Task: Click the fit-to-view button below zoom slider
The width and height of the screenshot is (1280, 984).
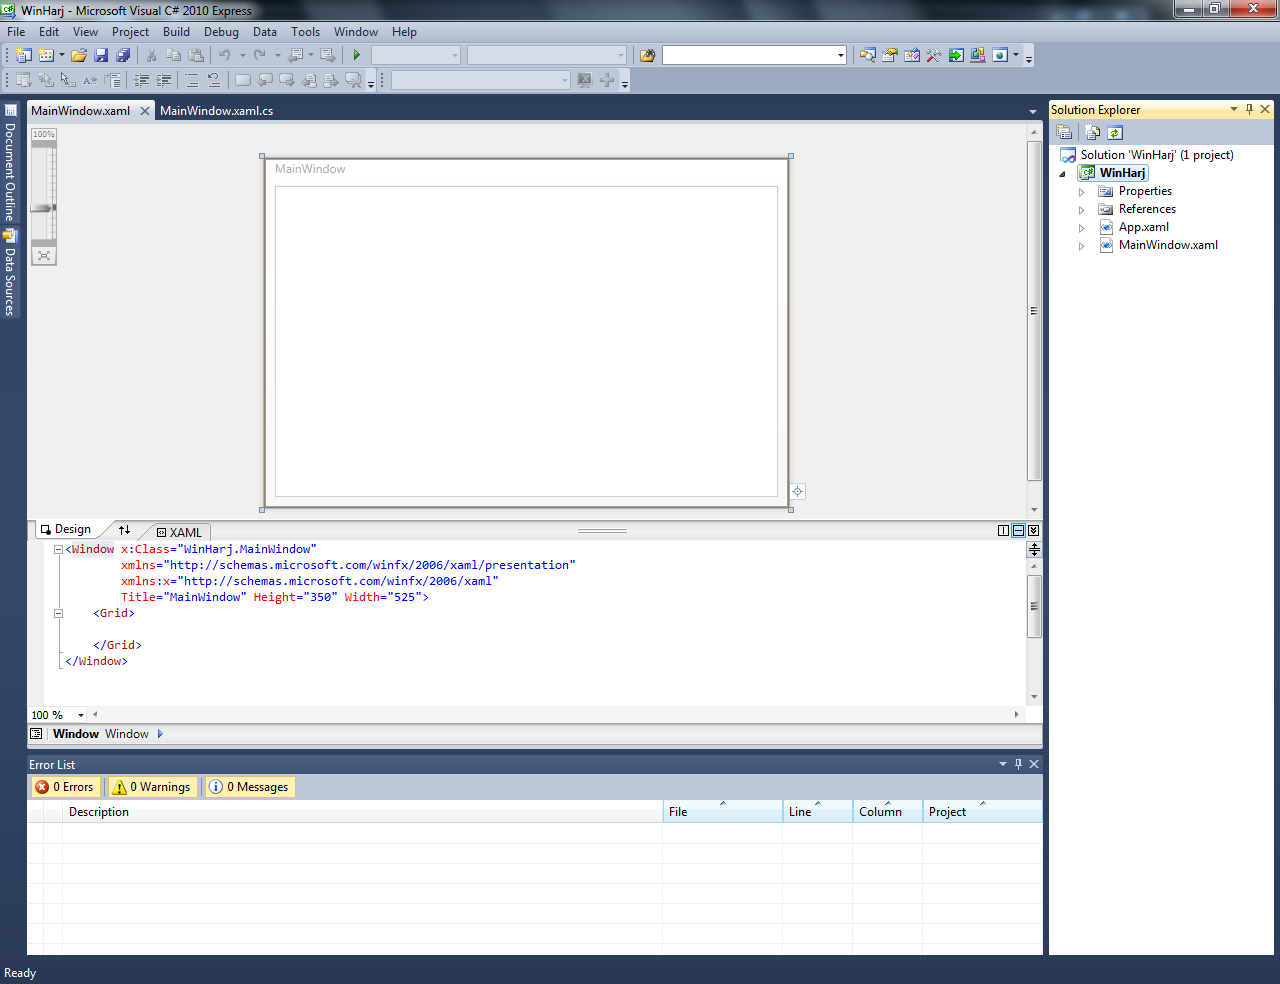Action: click(x=44, y=256)
